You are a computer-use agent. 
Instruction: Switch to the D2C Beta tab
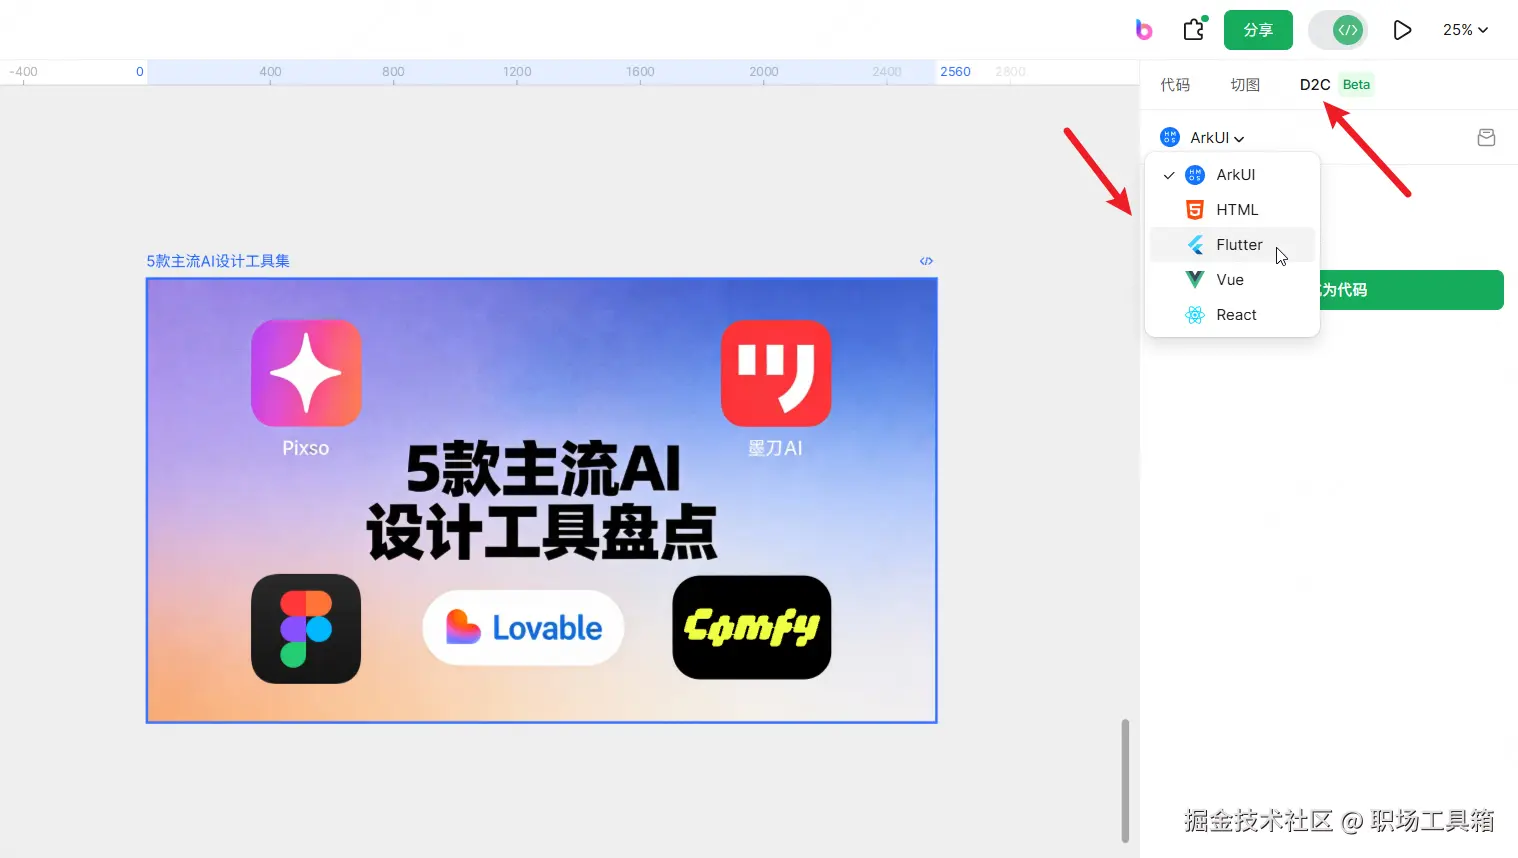(x=1336, y=85)
